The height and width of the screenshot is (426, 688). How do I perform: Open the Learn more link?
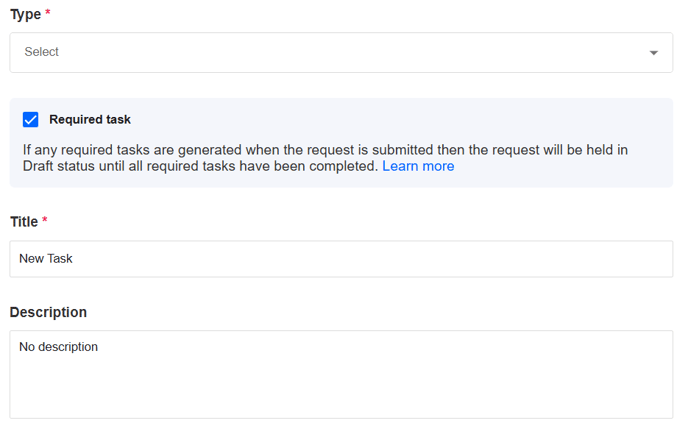[x=418, y=166]
